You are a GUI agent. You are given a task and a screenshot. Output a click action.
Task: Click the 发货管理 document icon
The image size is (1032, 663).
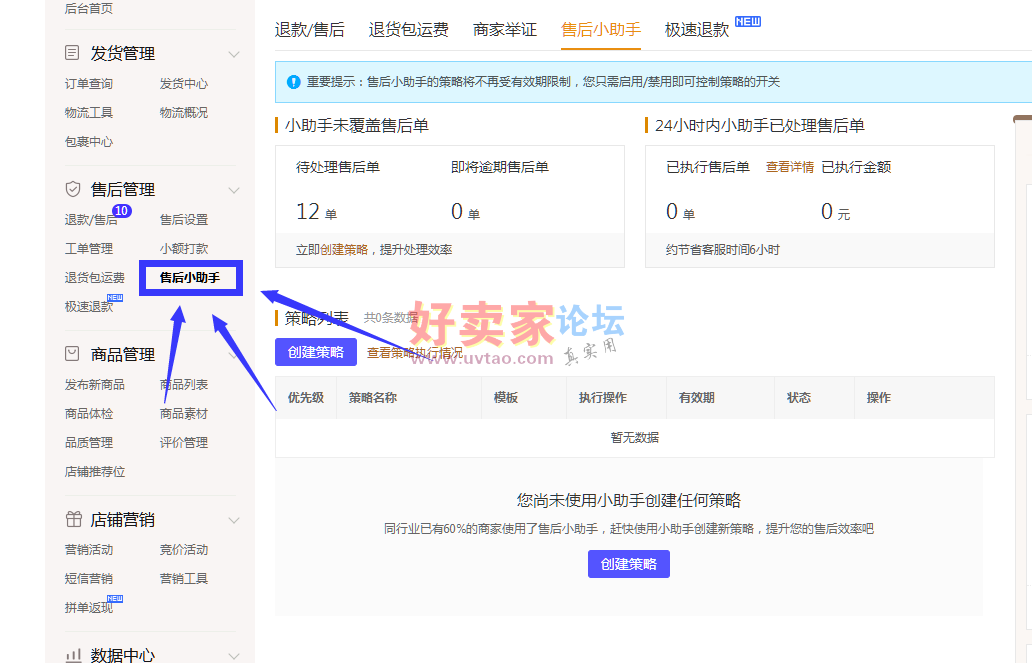72,53
